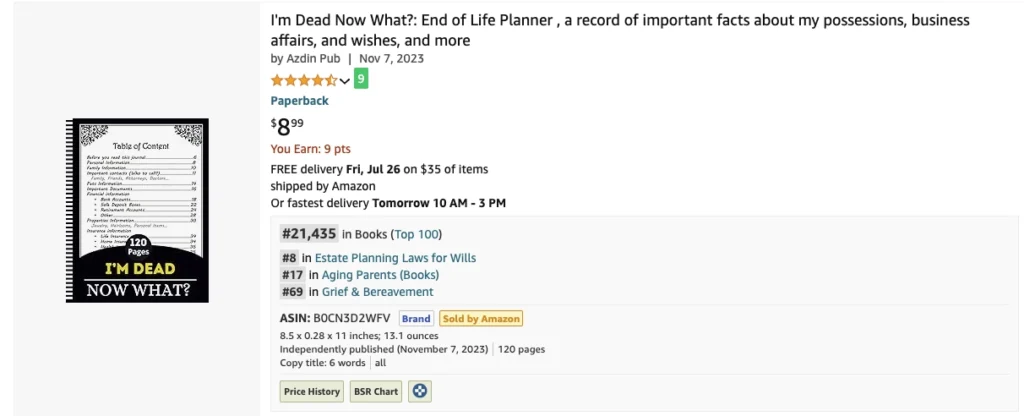Open Aging Parents (Books) category
The height and width of the screenshot is (416, 1024).
(380, 275)
